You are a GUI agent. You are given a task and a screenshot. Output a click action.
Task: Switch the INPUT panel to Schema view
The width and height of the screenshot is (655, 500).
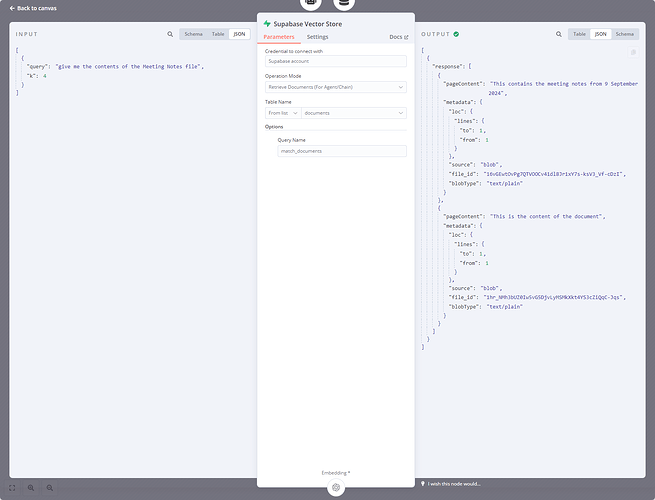pos(193,34)
